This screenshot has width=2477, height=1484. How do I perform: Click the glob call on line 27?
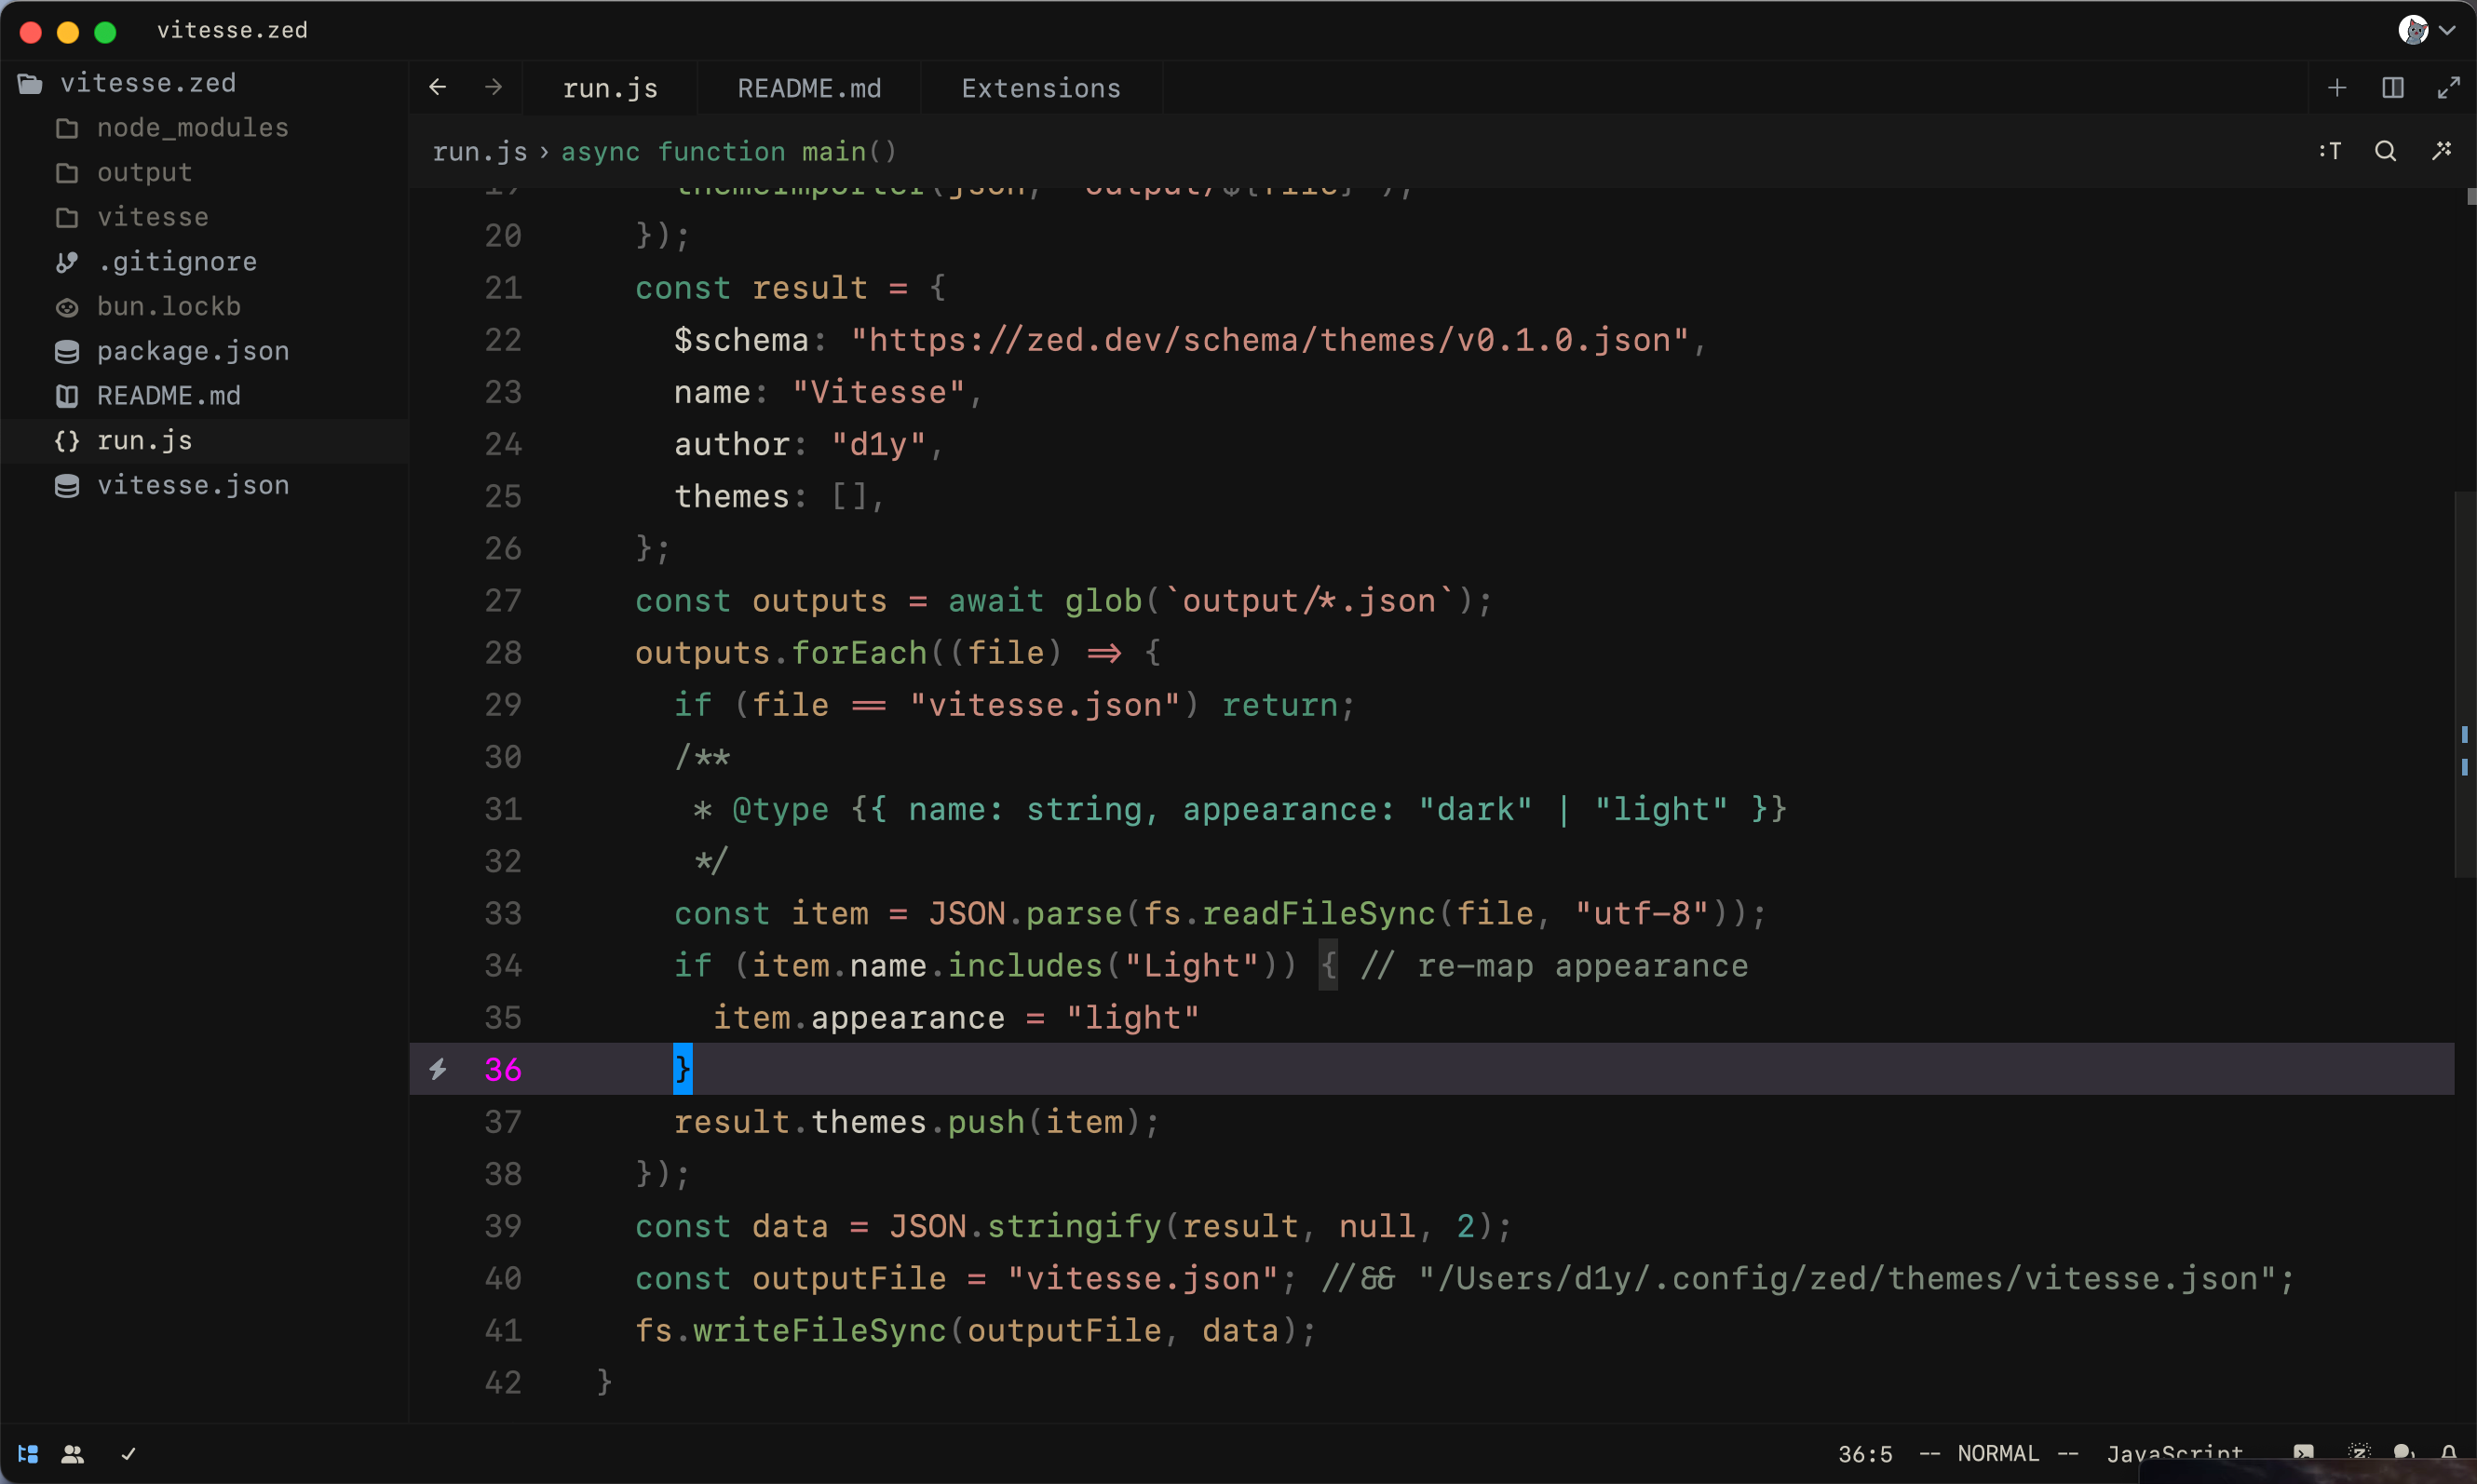tap(1102, 601)
